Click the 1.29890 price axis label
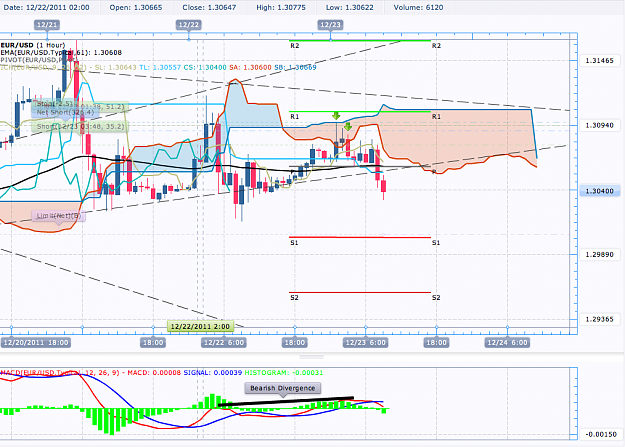This screenshot has height=447, width=625. click(x=599, y=254)
